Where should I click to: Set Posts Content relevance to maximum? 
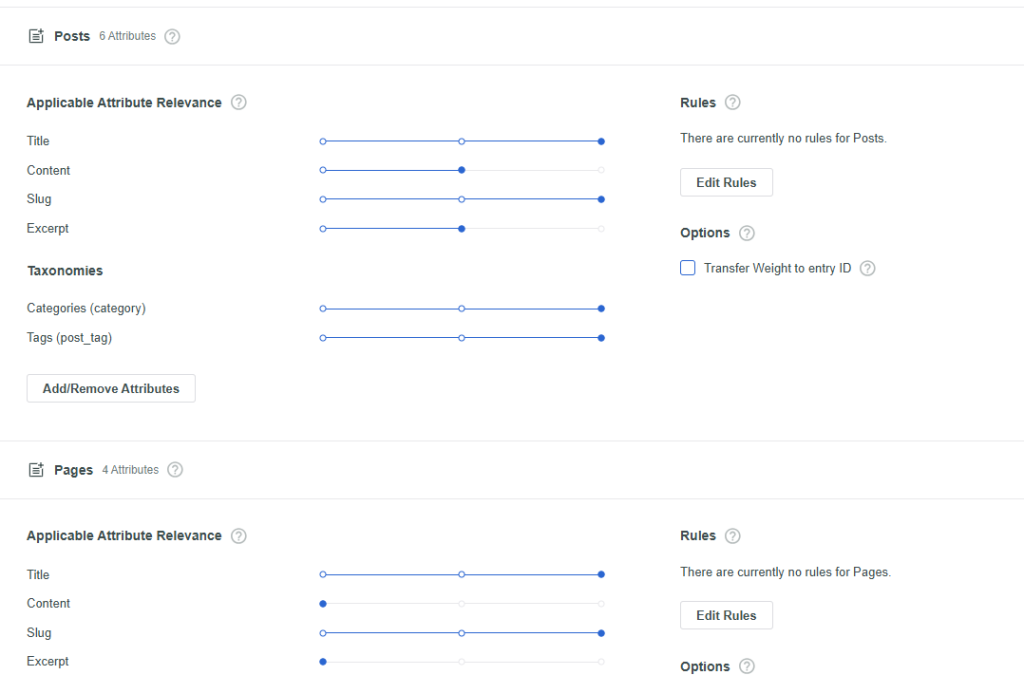(x=601, y=170)
